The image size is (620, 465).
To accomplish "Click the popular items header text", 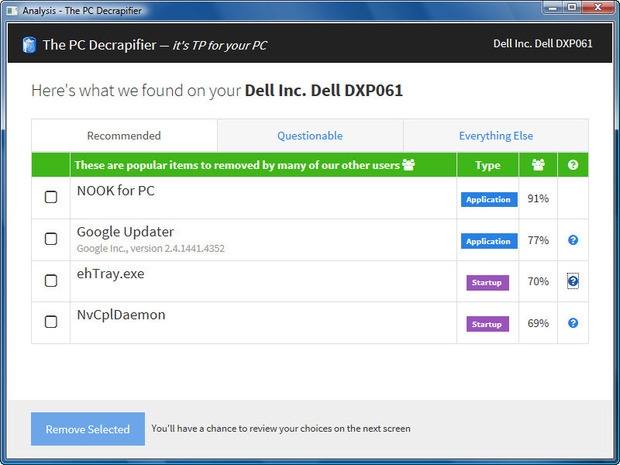I will (237, 165).
